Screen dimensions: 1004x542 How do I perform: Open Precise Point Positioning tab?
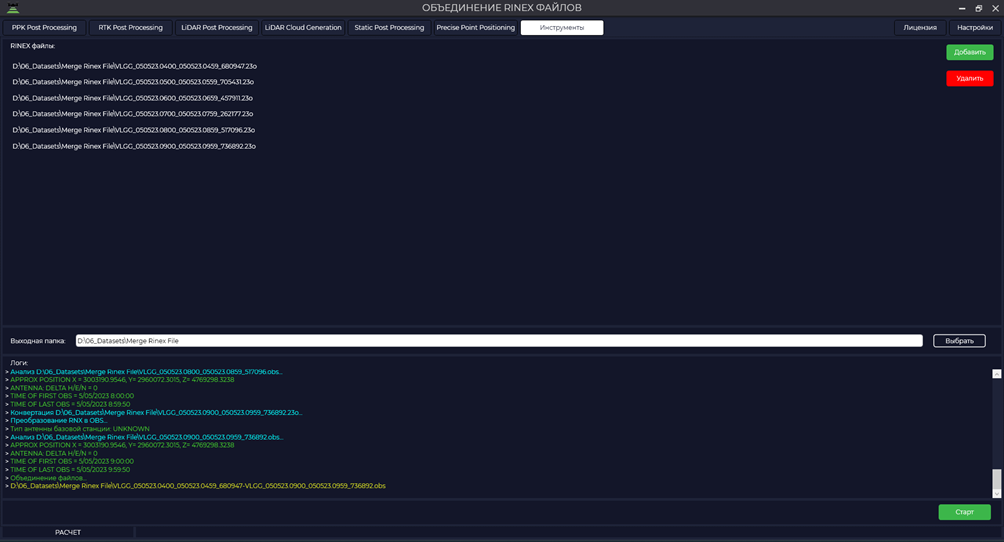click(x=476, y=28)
